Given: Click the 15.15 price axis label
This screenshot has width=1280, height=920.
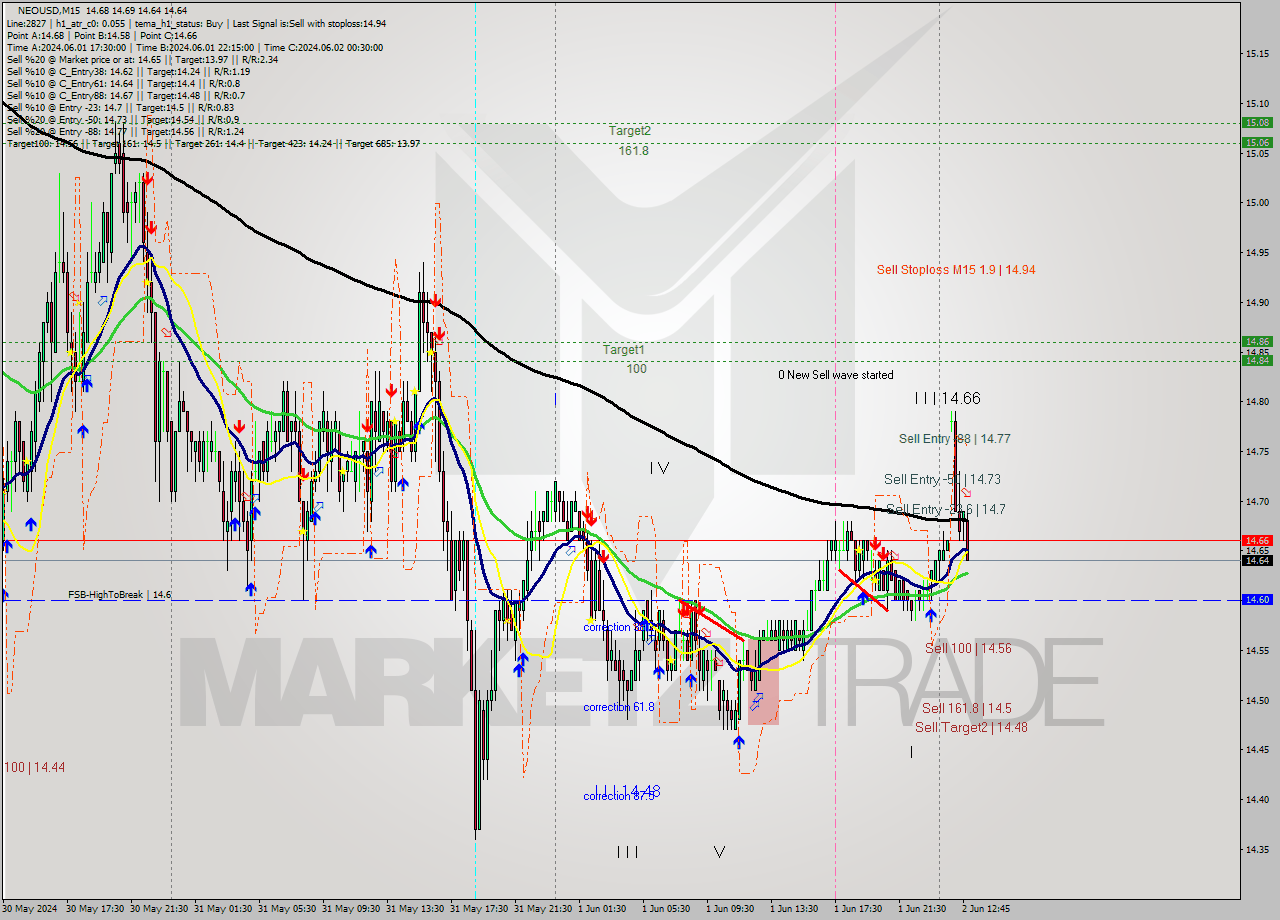Looking at the screenshot, I should pos(1257,53).
